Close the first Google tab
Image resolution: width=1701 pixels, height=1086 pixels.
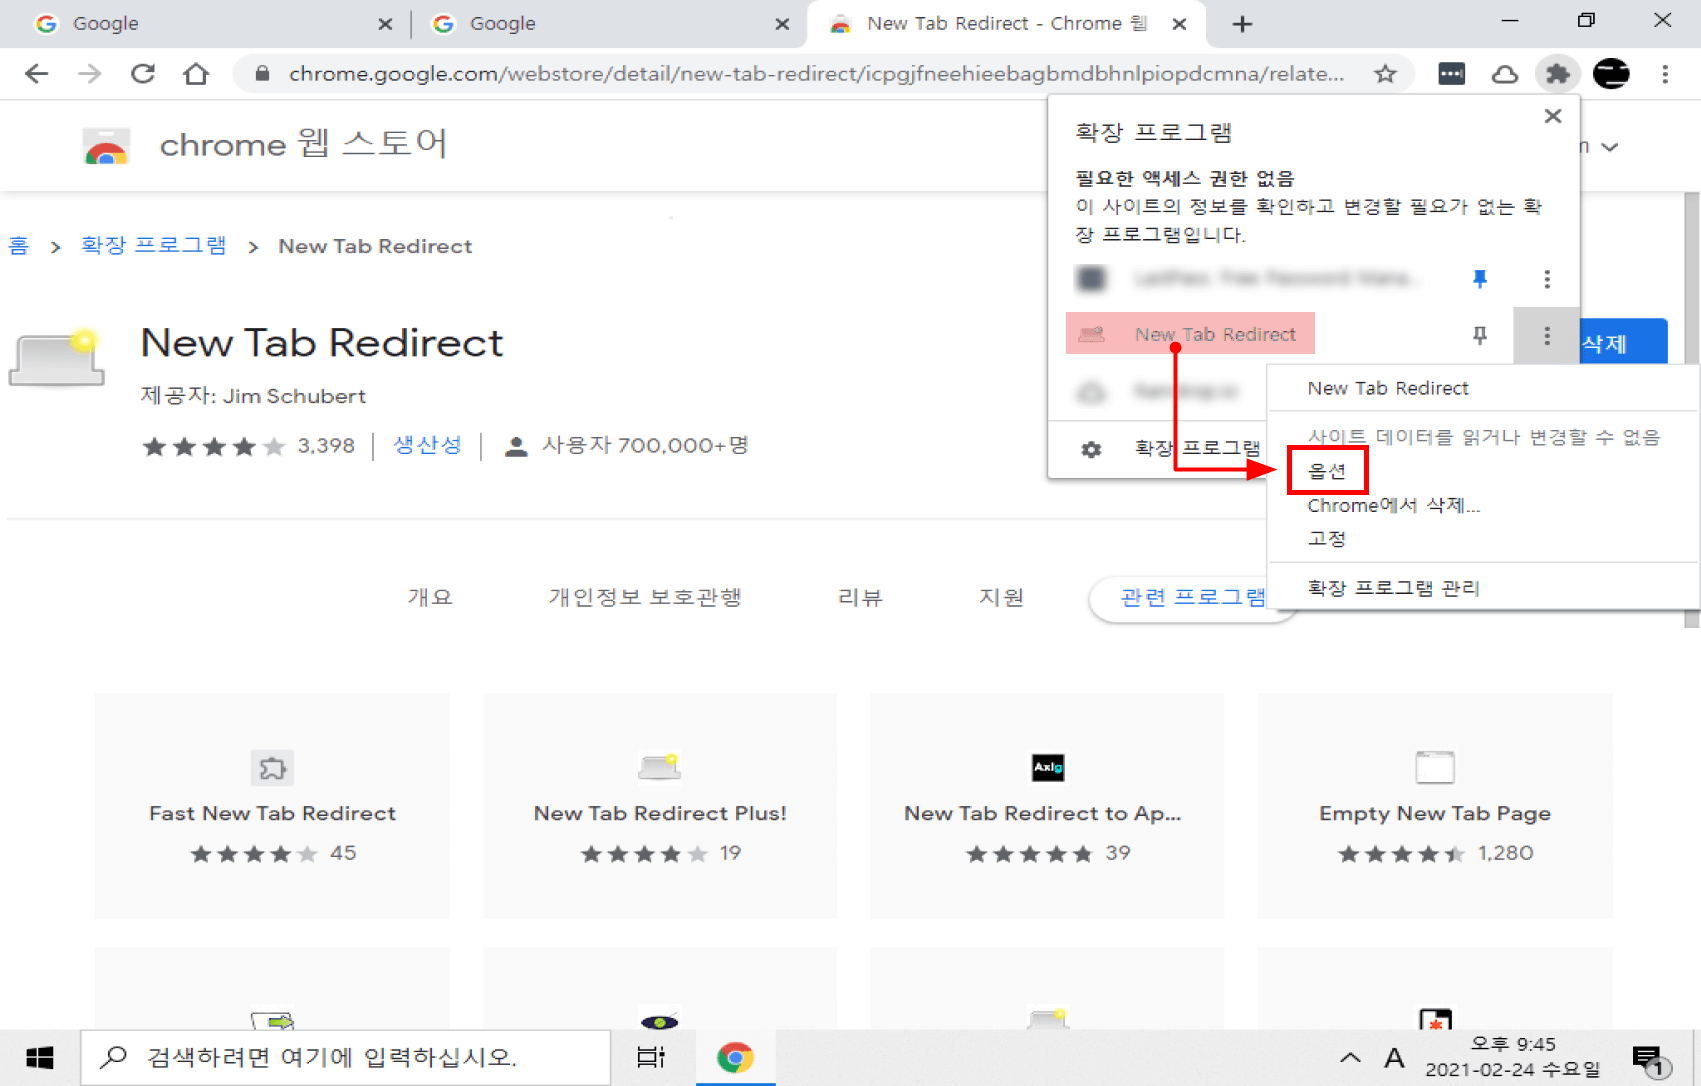click(385, 24)
